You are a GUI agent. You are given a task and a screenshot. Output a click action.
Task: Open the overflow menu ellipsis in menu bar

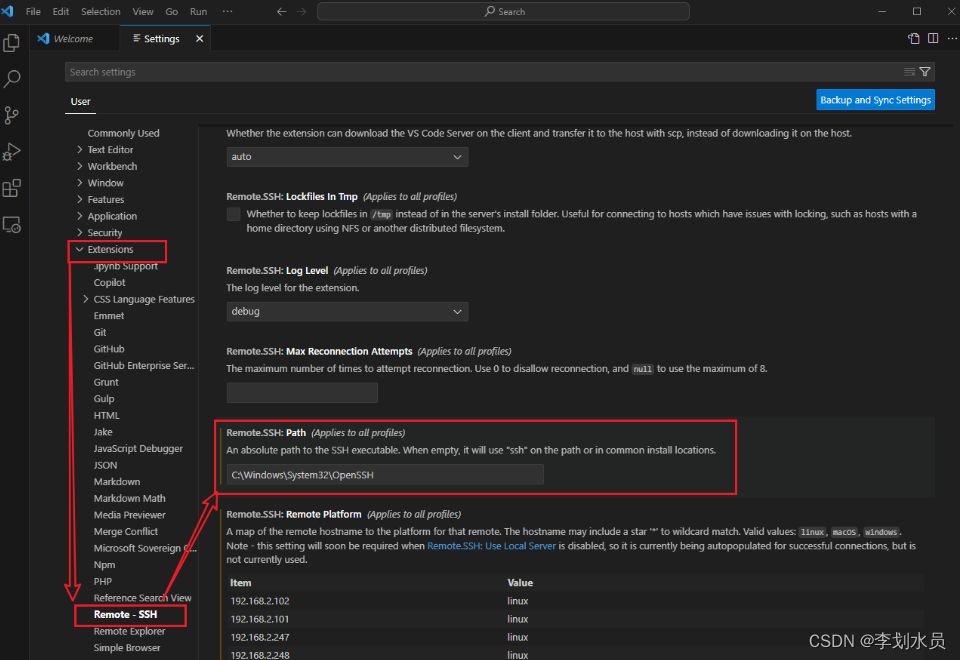click(x=228, y=11)
